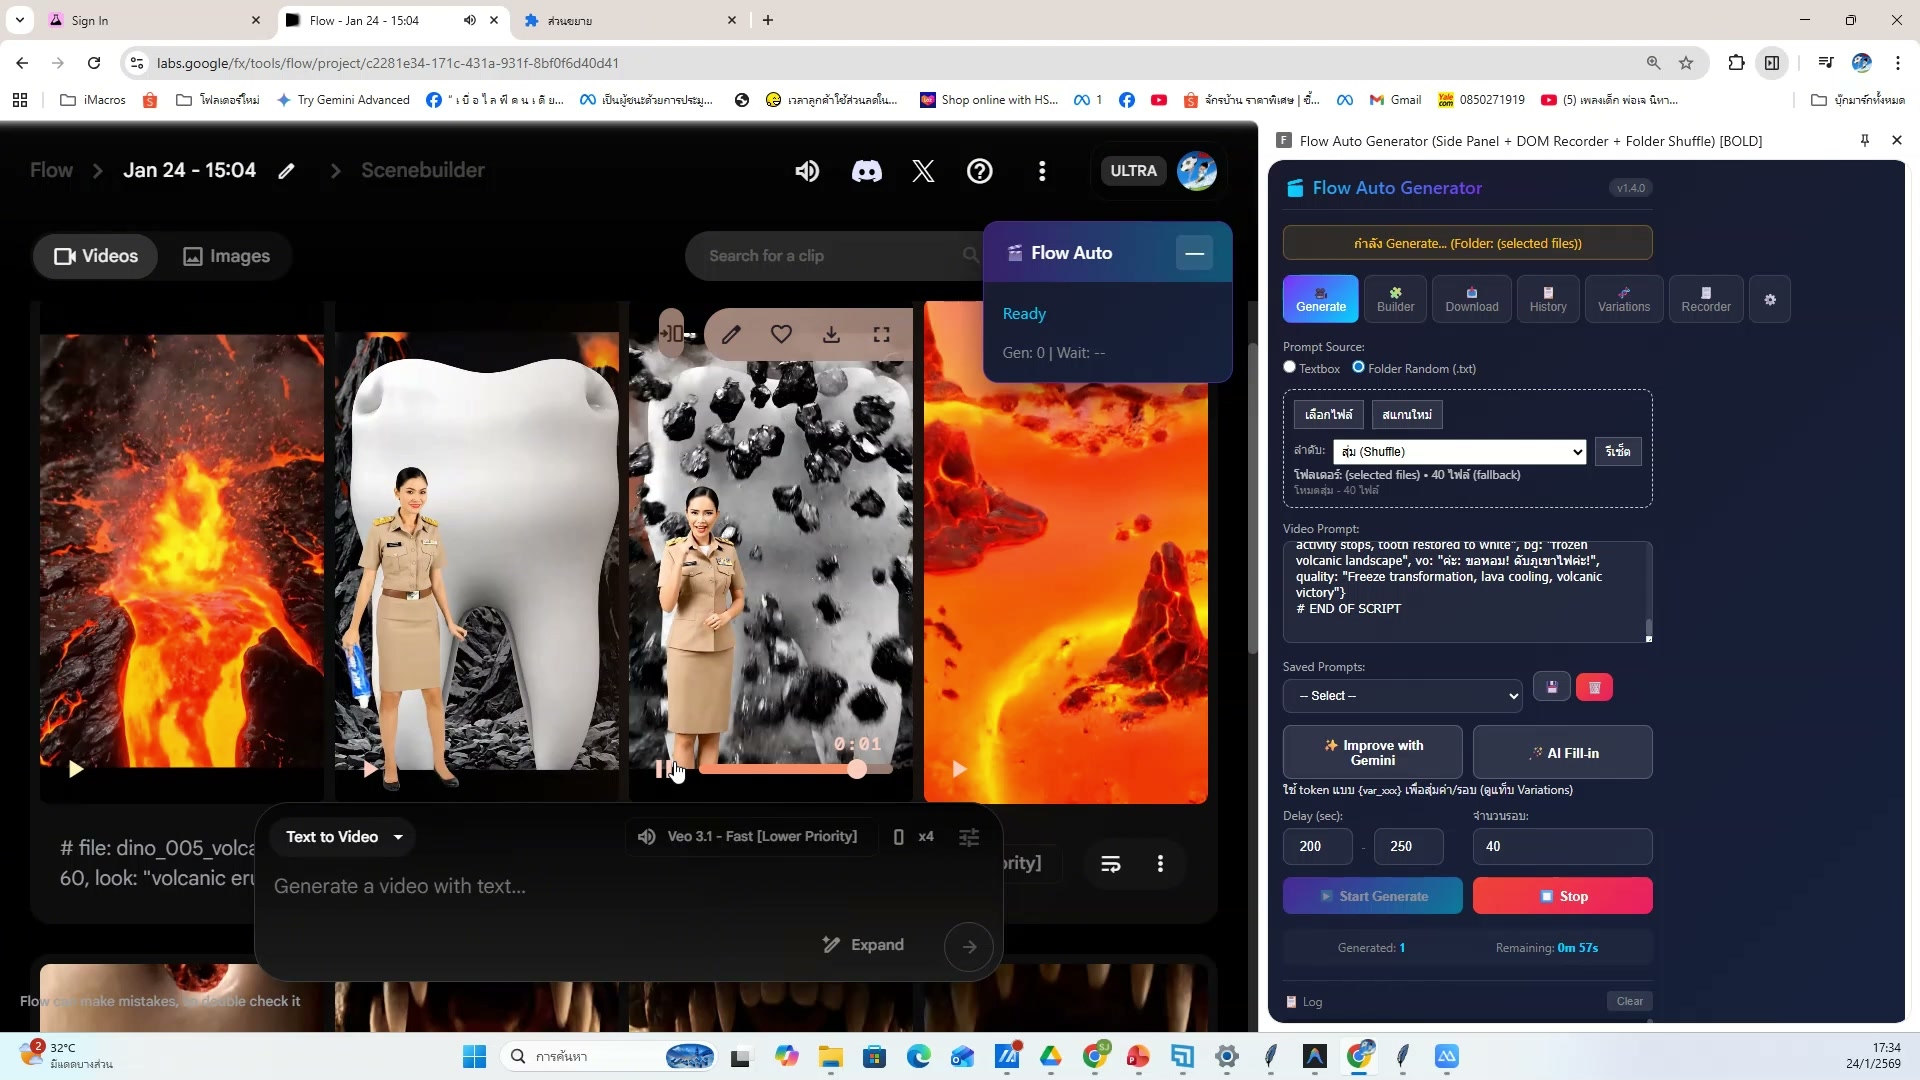Select the Textbox prompt source radio
The image size is (1920, 1080).
(x=1290, y=367)
